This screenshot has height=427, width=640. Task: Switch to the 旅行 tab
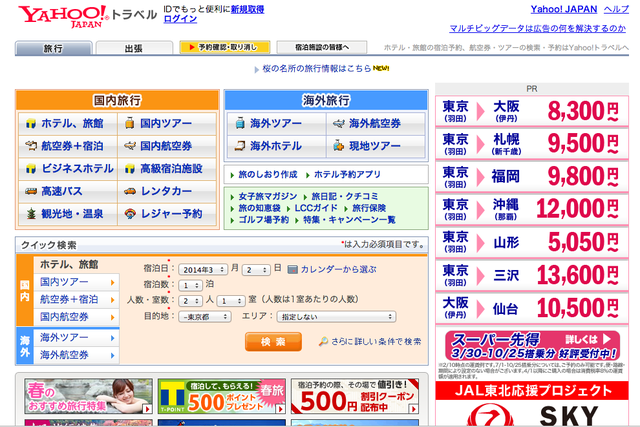(53, 48)
